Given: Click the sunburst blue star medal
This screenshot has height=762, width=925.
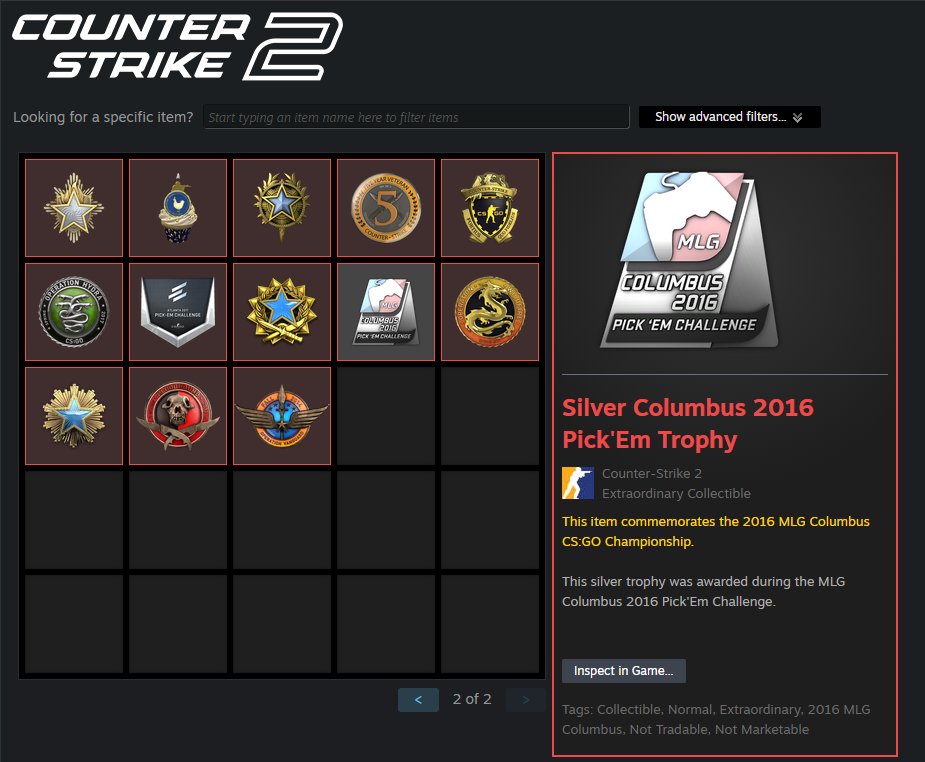Looking at the screenshot, I should (x=74, y=416).
